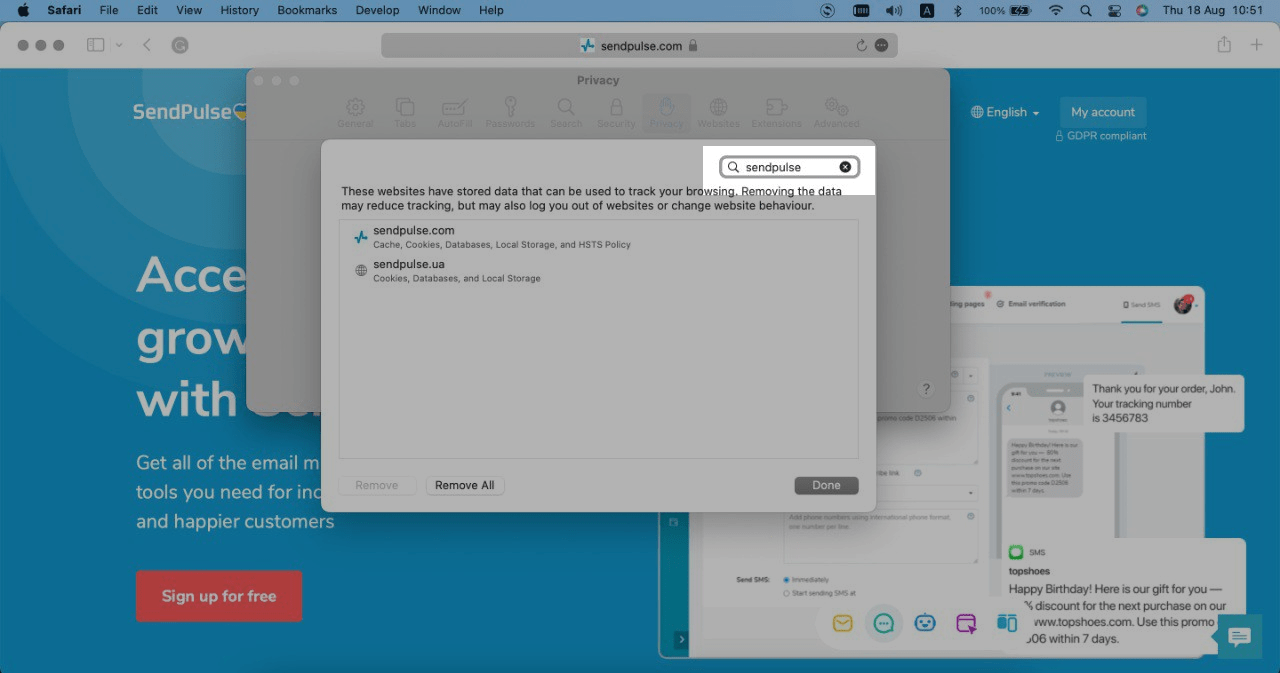Click the greyed-out Remove button
1280x673 pixels.
377,485
